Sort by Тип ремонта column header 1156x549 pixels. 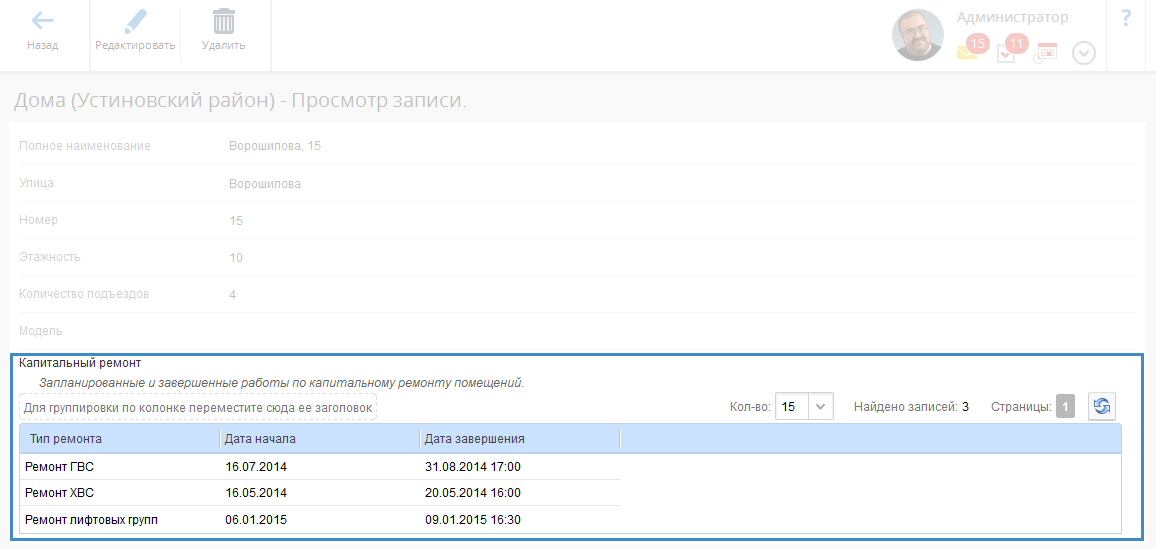[x=120, y=438]
